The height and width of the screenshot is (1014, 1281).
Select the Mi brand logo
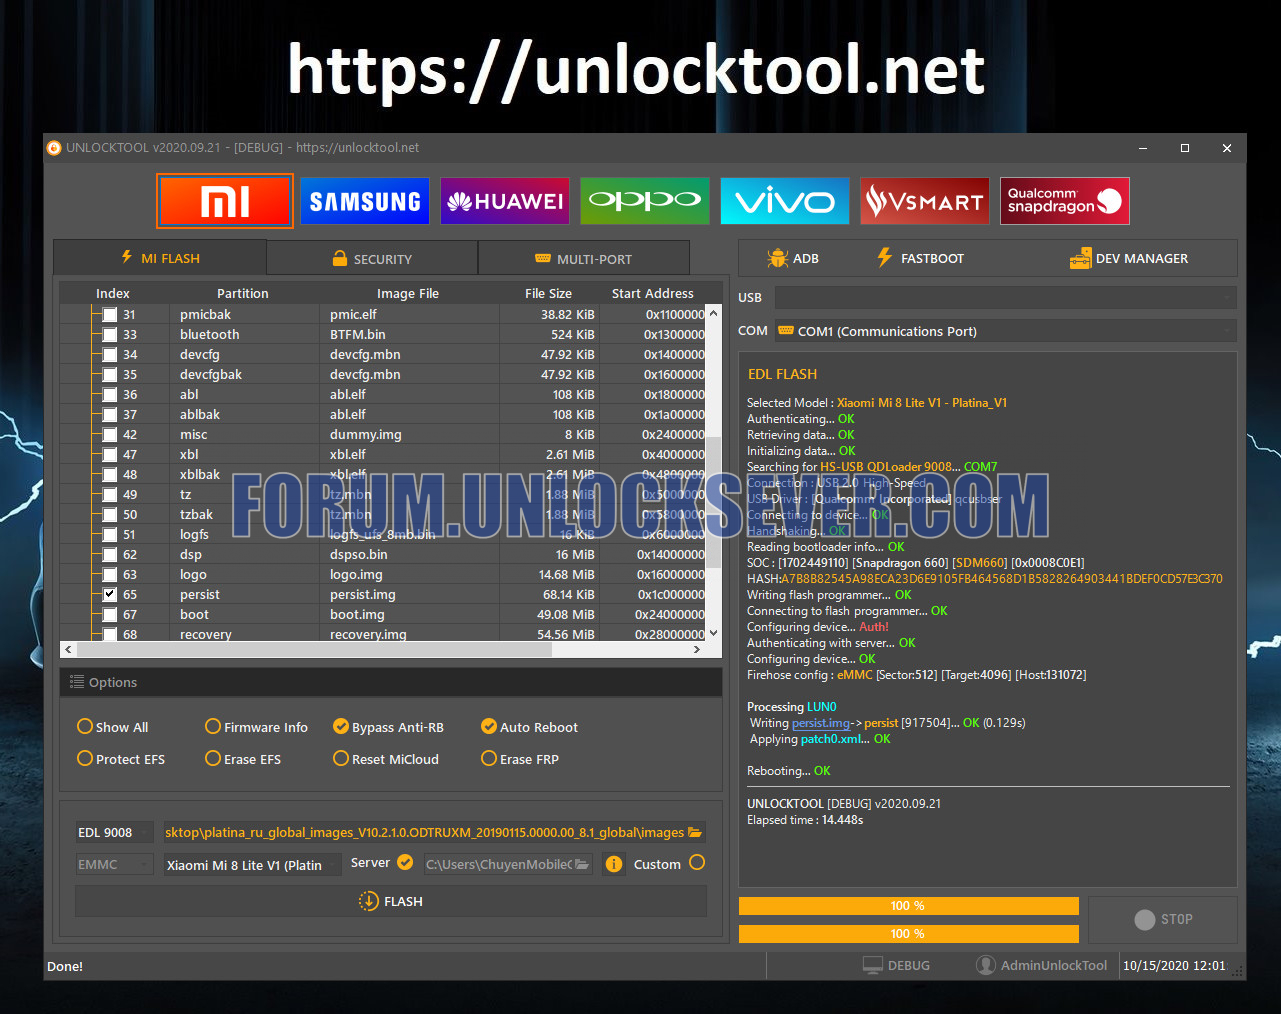click(225, 201)
